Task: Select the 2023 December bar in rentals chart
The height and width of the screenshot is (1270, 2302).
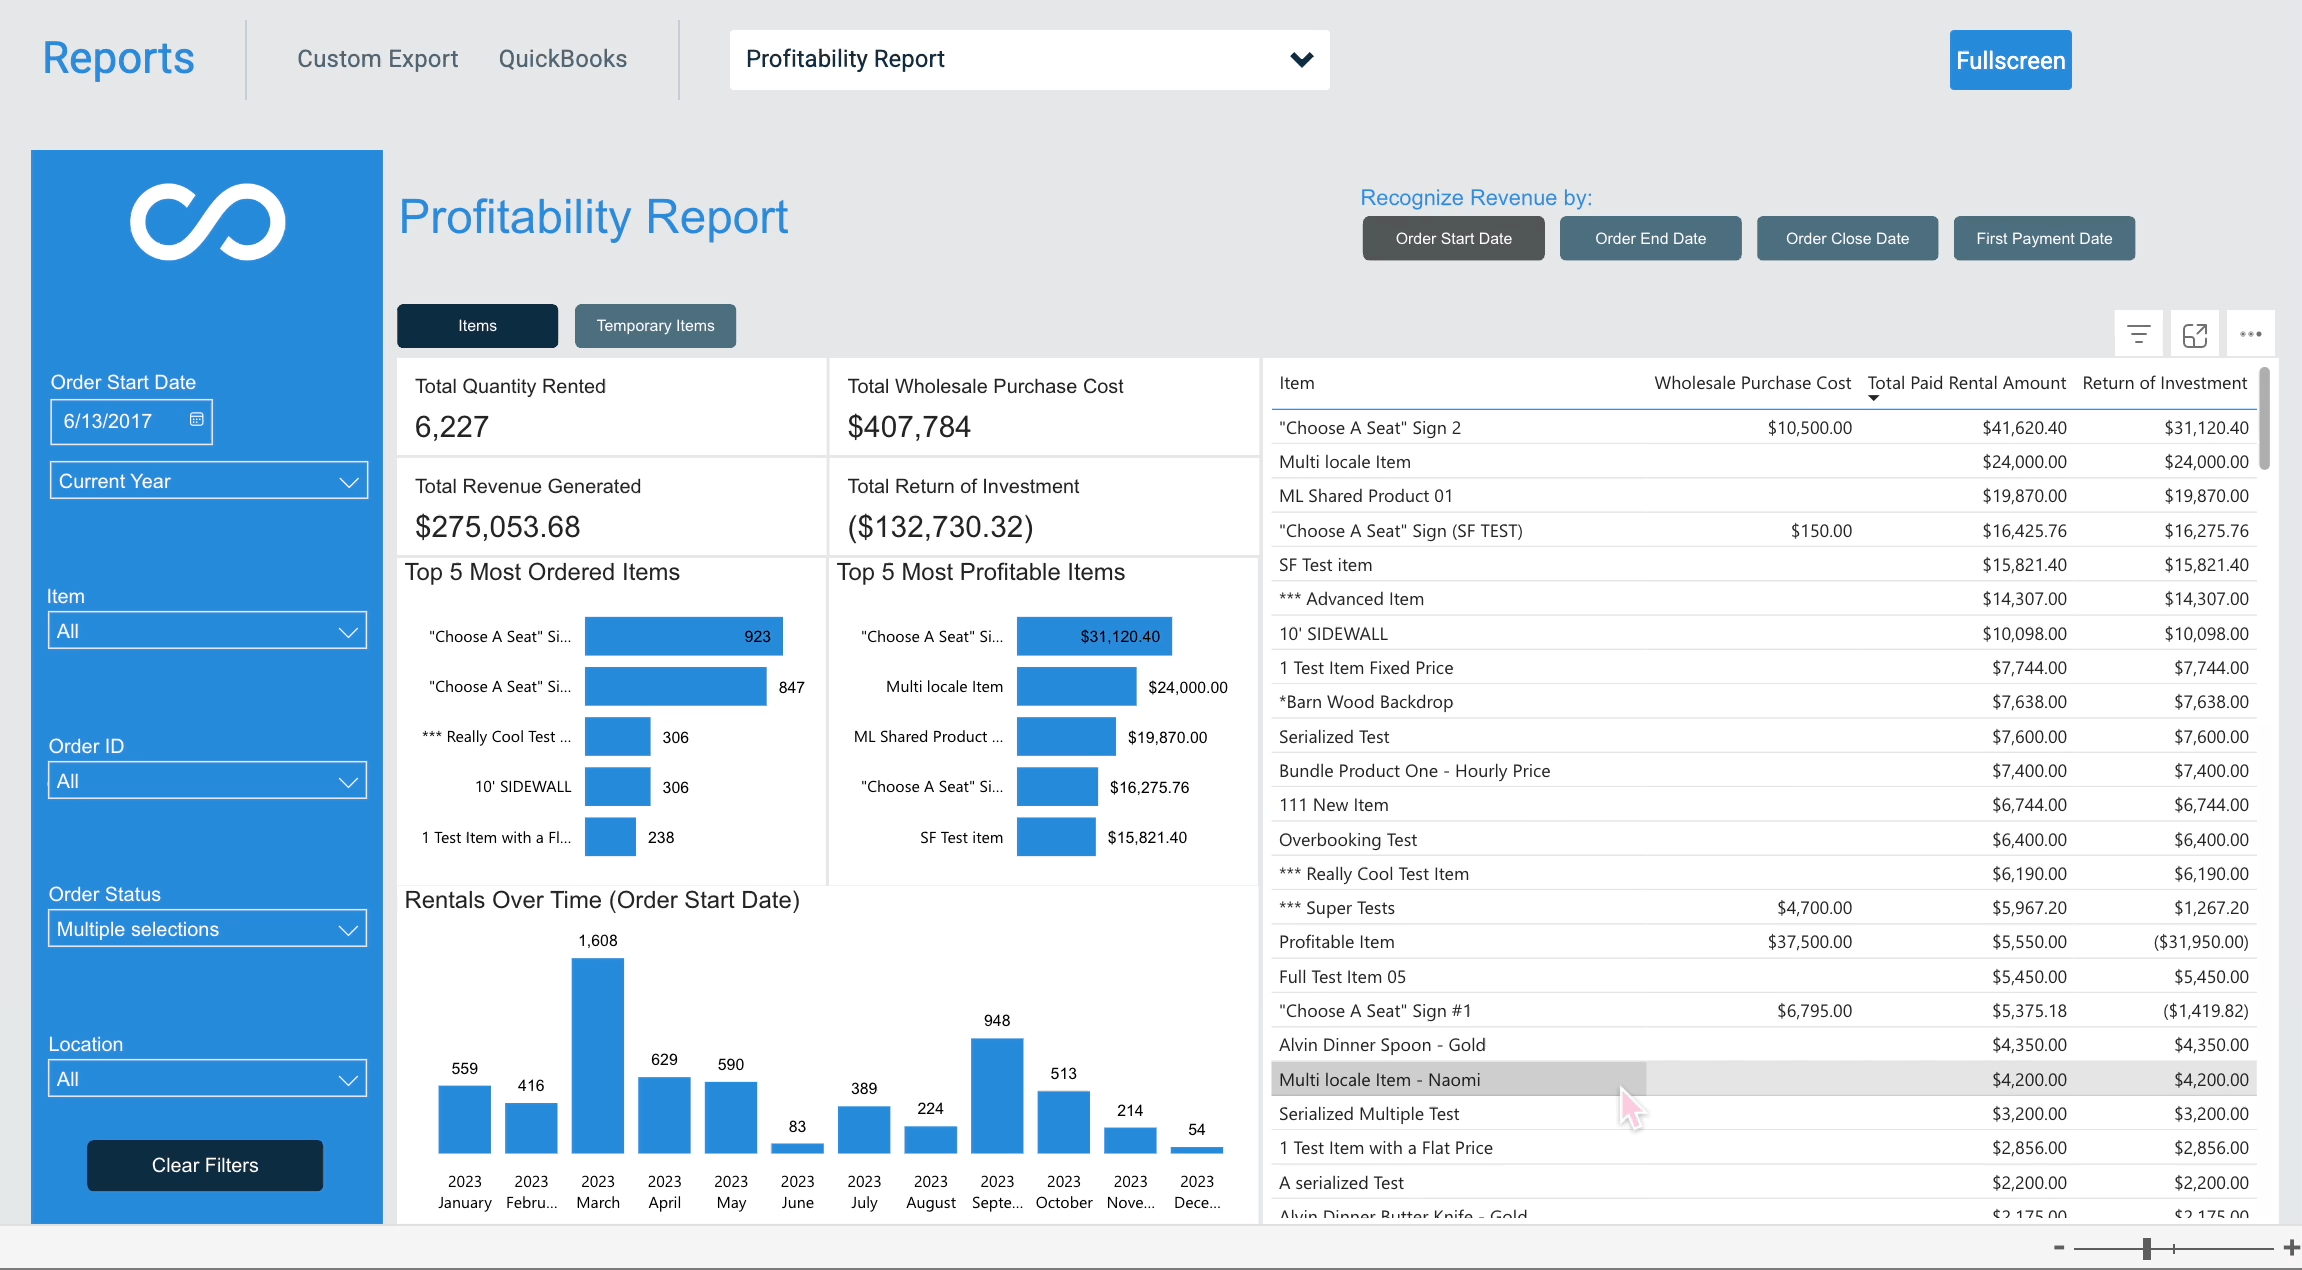Action: (x=1197, y=1150)
